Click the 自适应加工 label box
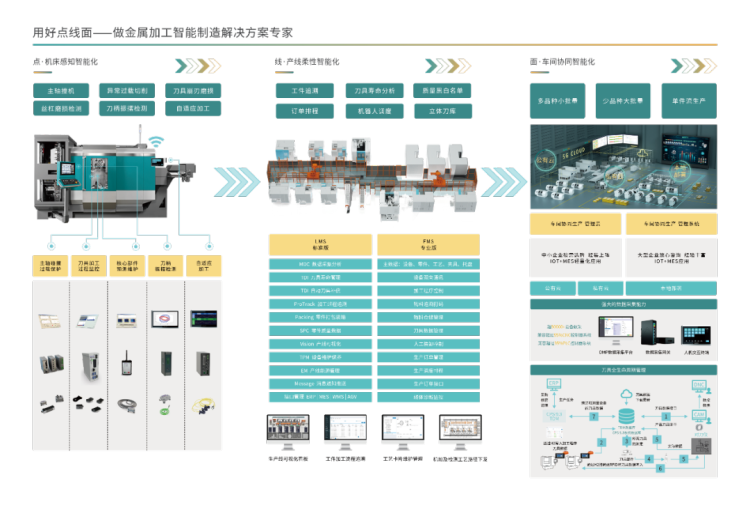This screenshot has height=513, width=750. [193, 108]
